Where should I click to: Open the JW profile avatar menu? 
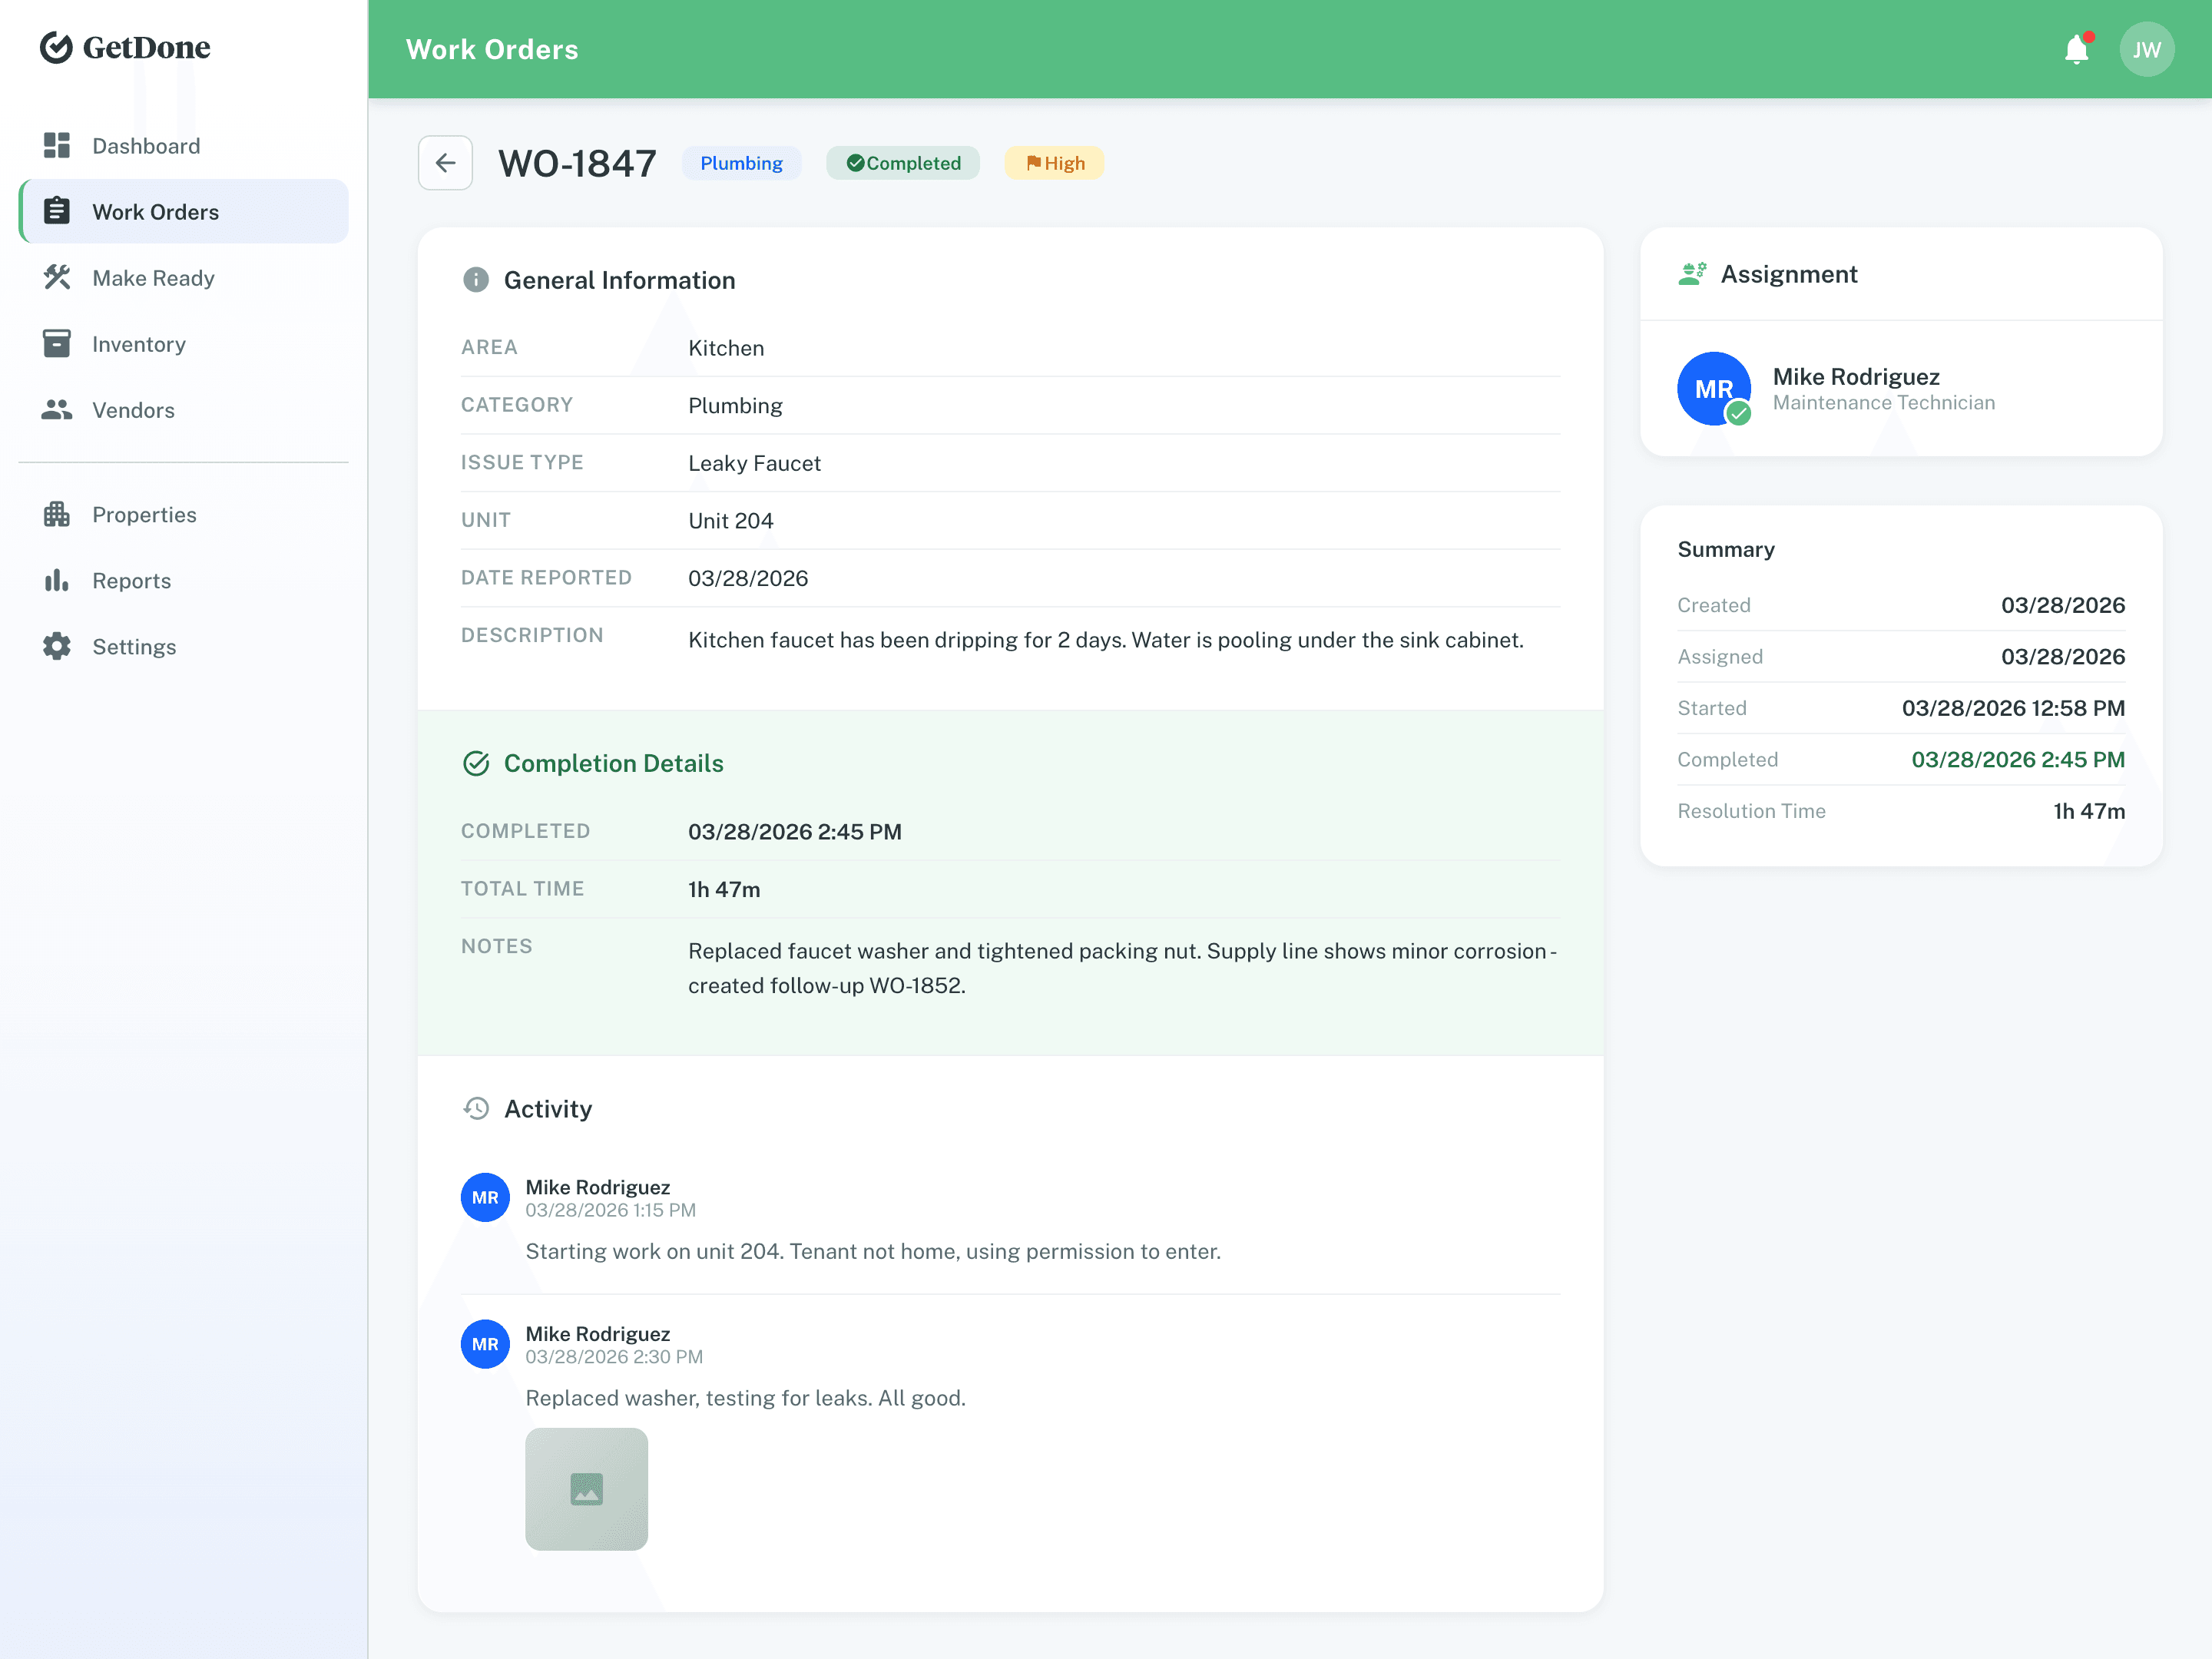pos(2147,48)
